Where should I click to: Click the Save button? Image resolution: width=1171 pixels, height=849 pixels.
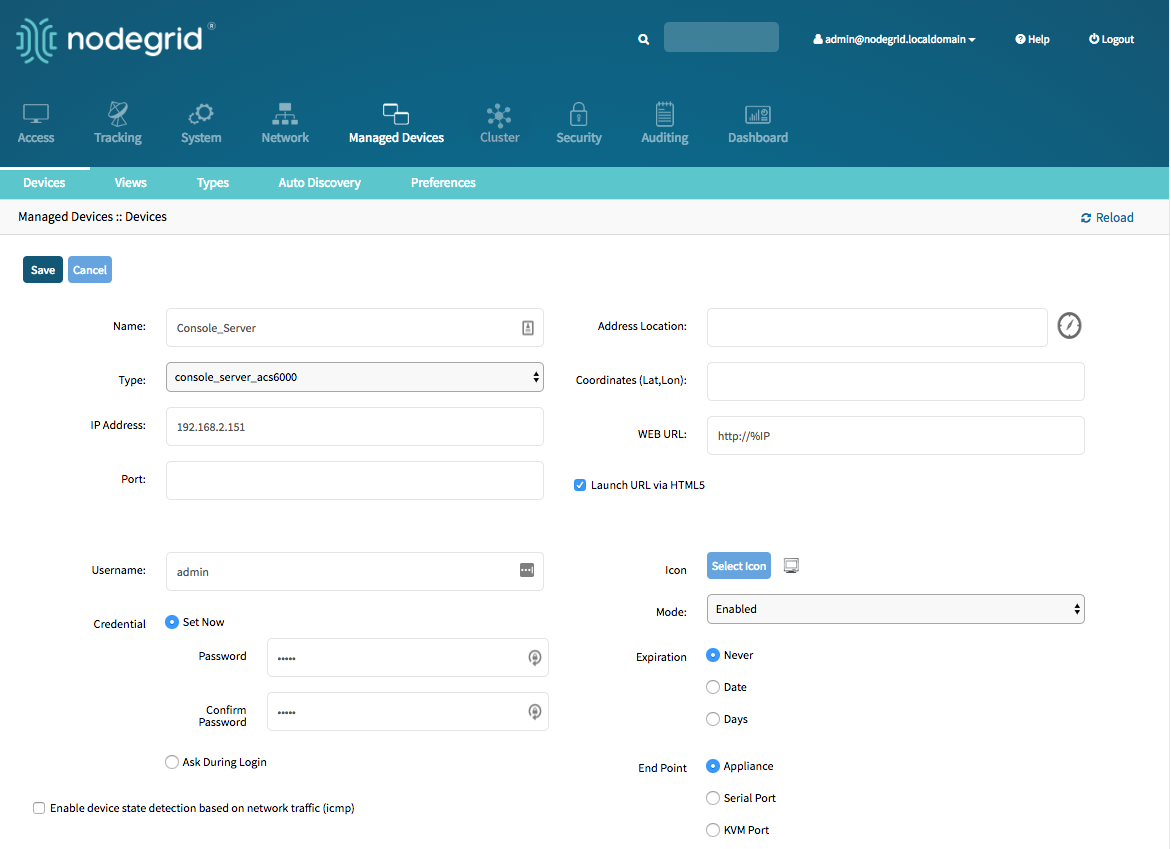click(x=43, y=270)
